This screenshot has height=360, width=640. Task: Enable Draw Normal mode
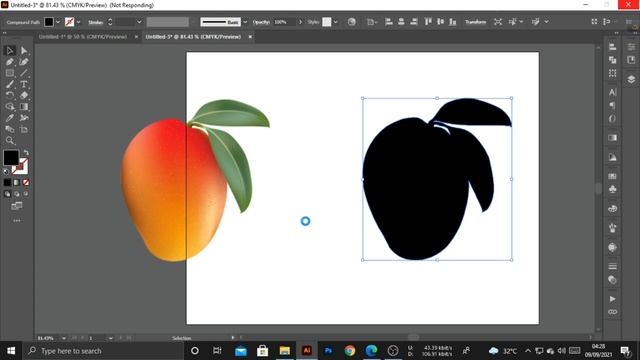[x=7, y=194]
